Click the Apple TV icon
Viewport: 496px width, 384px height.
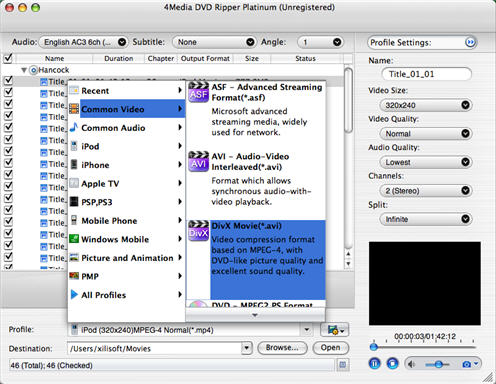pyautogui.click(x=74, y=183)
